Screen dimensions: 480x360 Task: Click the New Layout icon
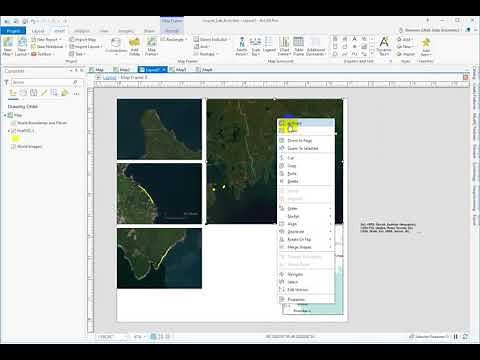(22, 46)
